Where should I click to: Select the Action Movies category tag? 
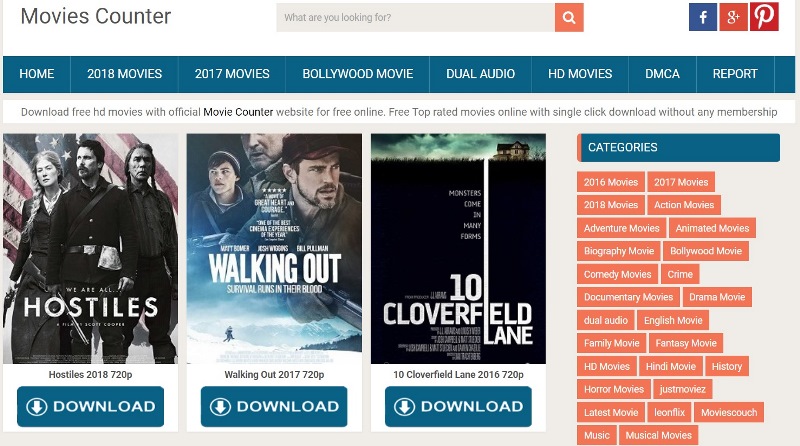[x=684, y=205]
